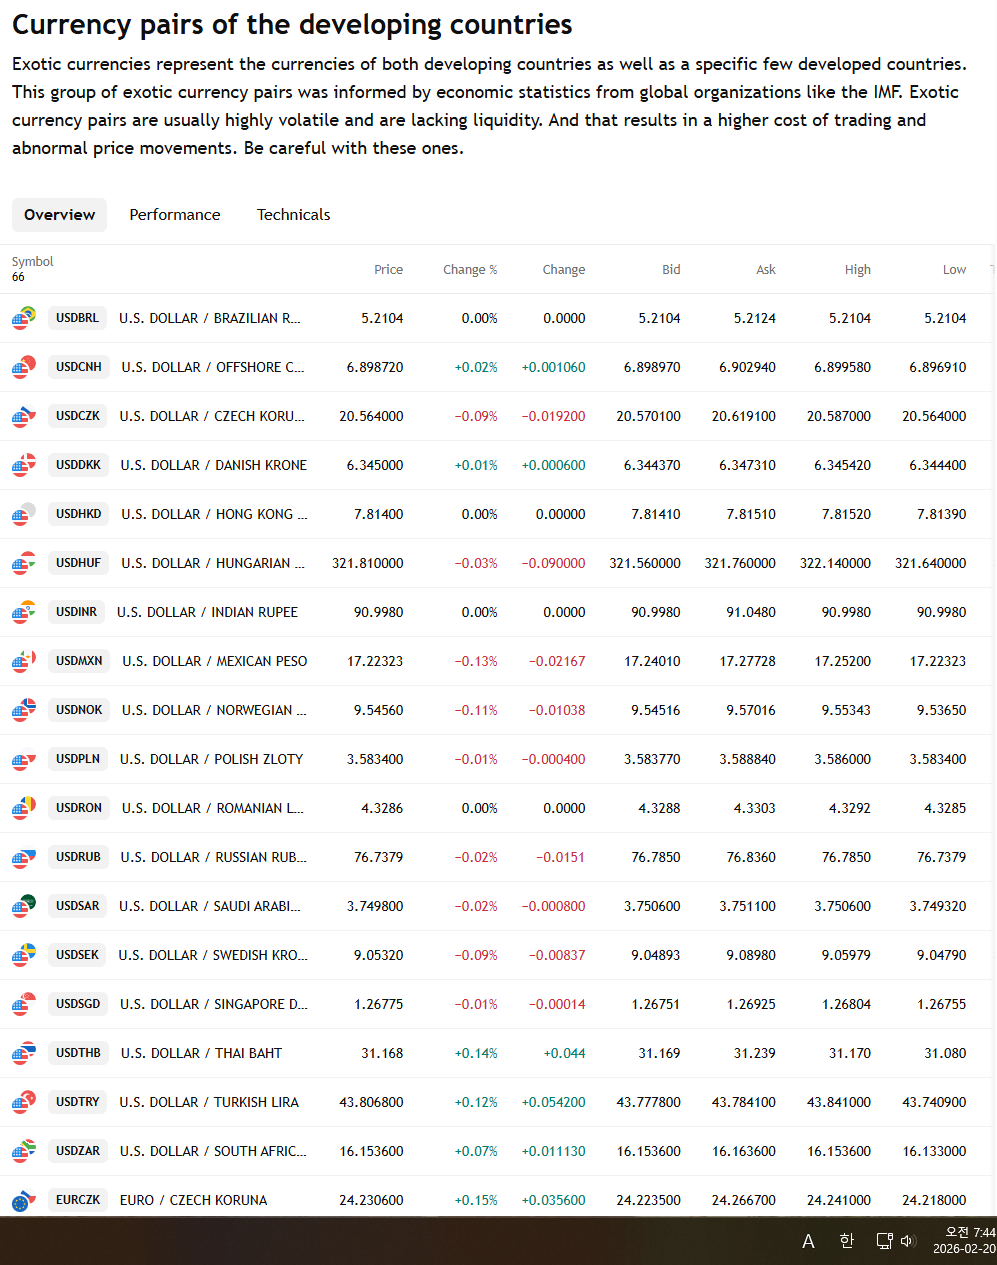Open the USDHKD ticker link

79,514
